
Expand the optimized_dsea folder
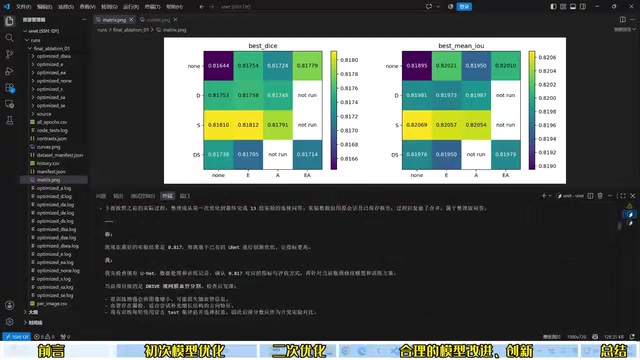[51, 56]
